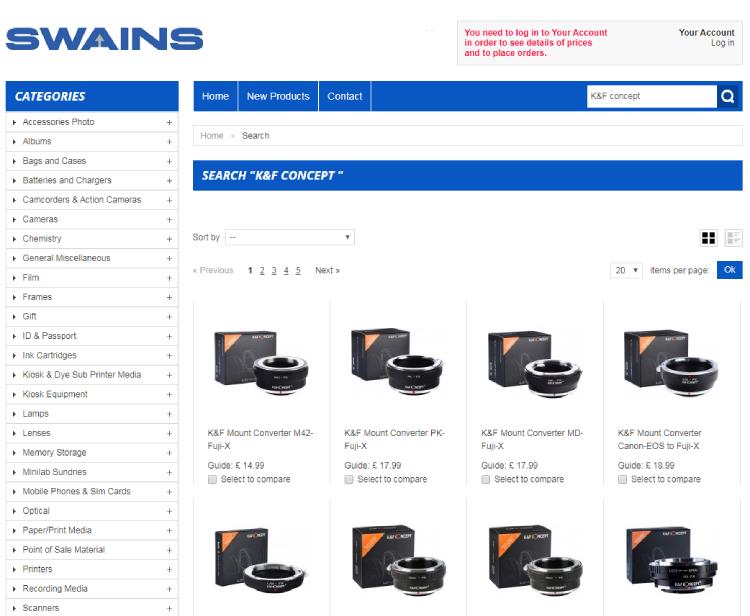
Task: Open the items per page dropdown
Action: click(x=626, y=270)
